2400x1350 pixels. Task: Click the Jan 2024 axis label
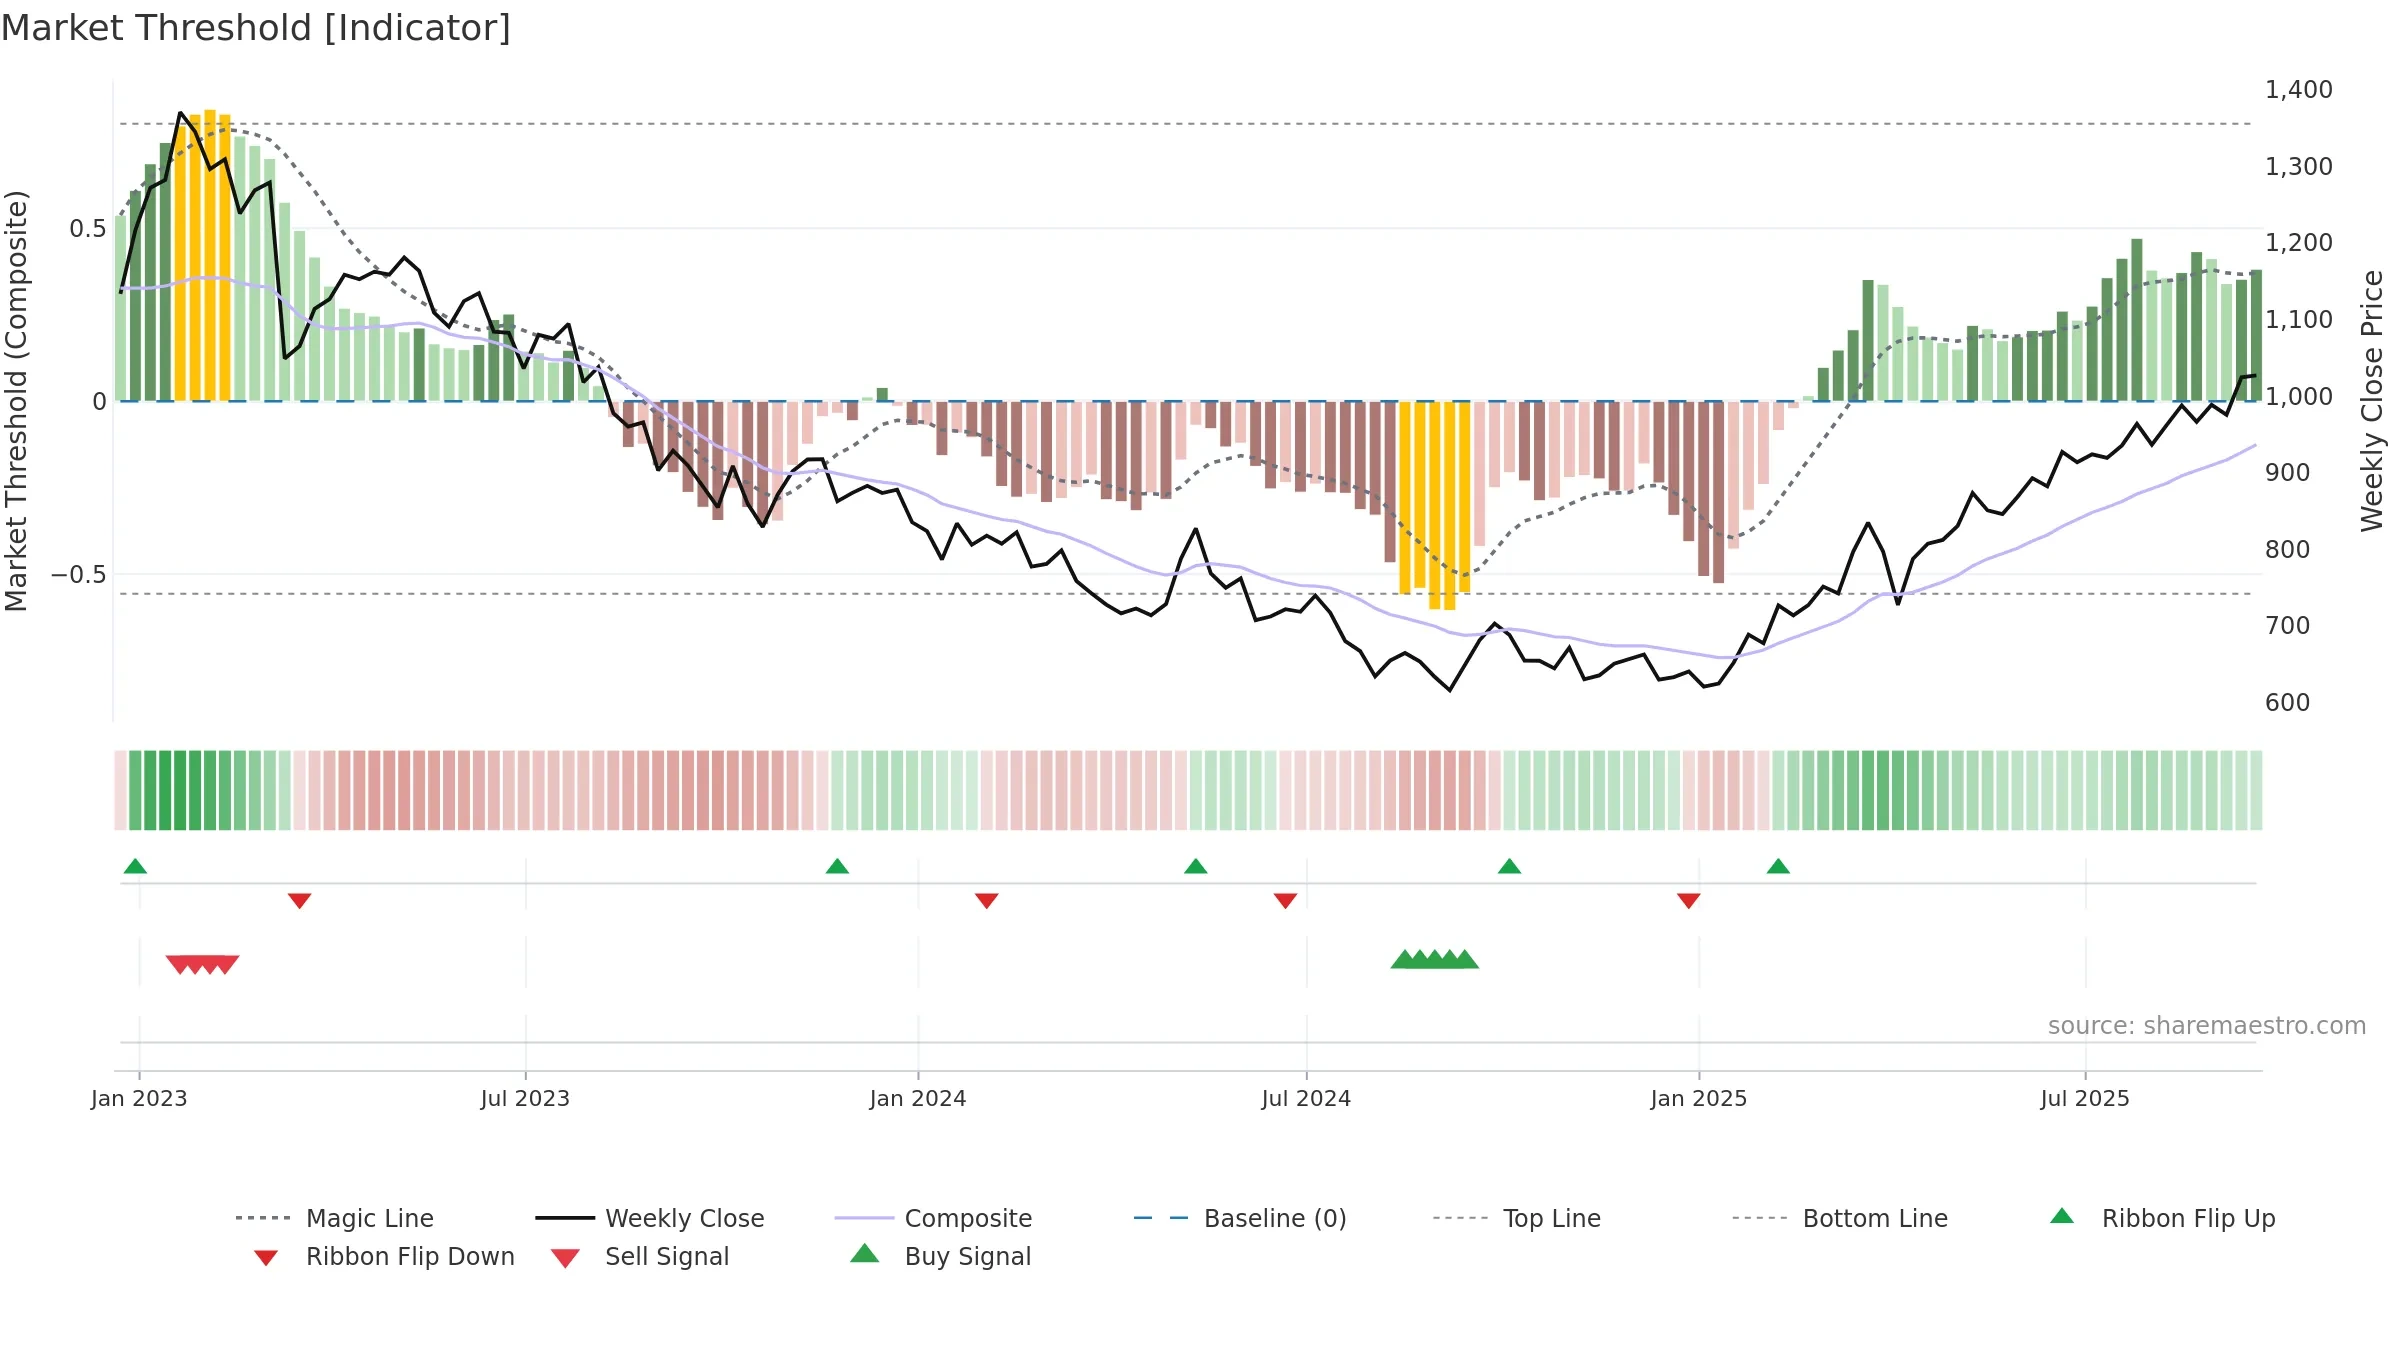tap(918, 1098)
